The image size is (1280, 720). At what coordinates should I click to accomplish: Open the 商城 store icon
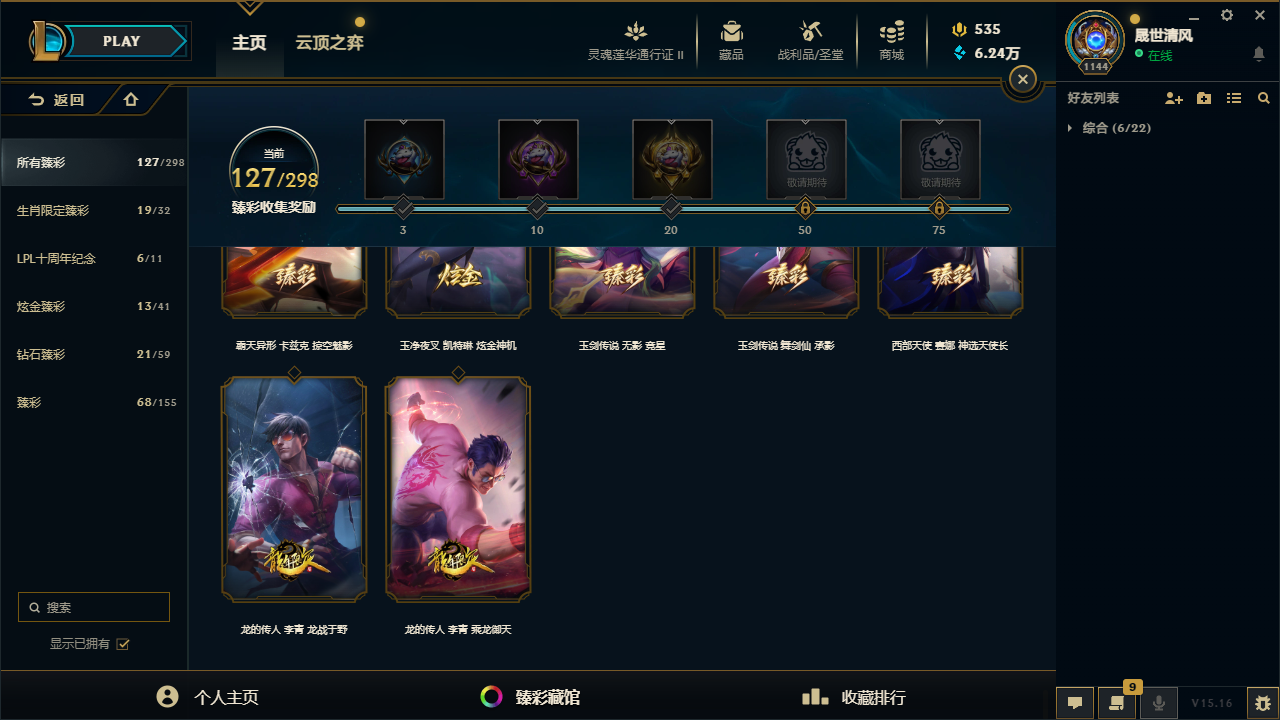click(892, 31)
